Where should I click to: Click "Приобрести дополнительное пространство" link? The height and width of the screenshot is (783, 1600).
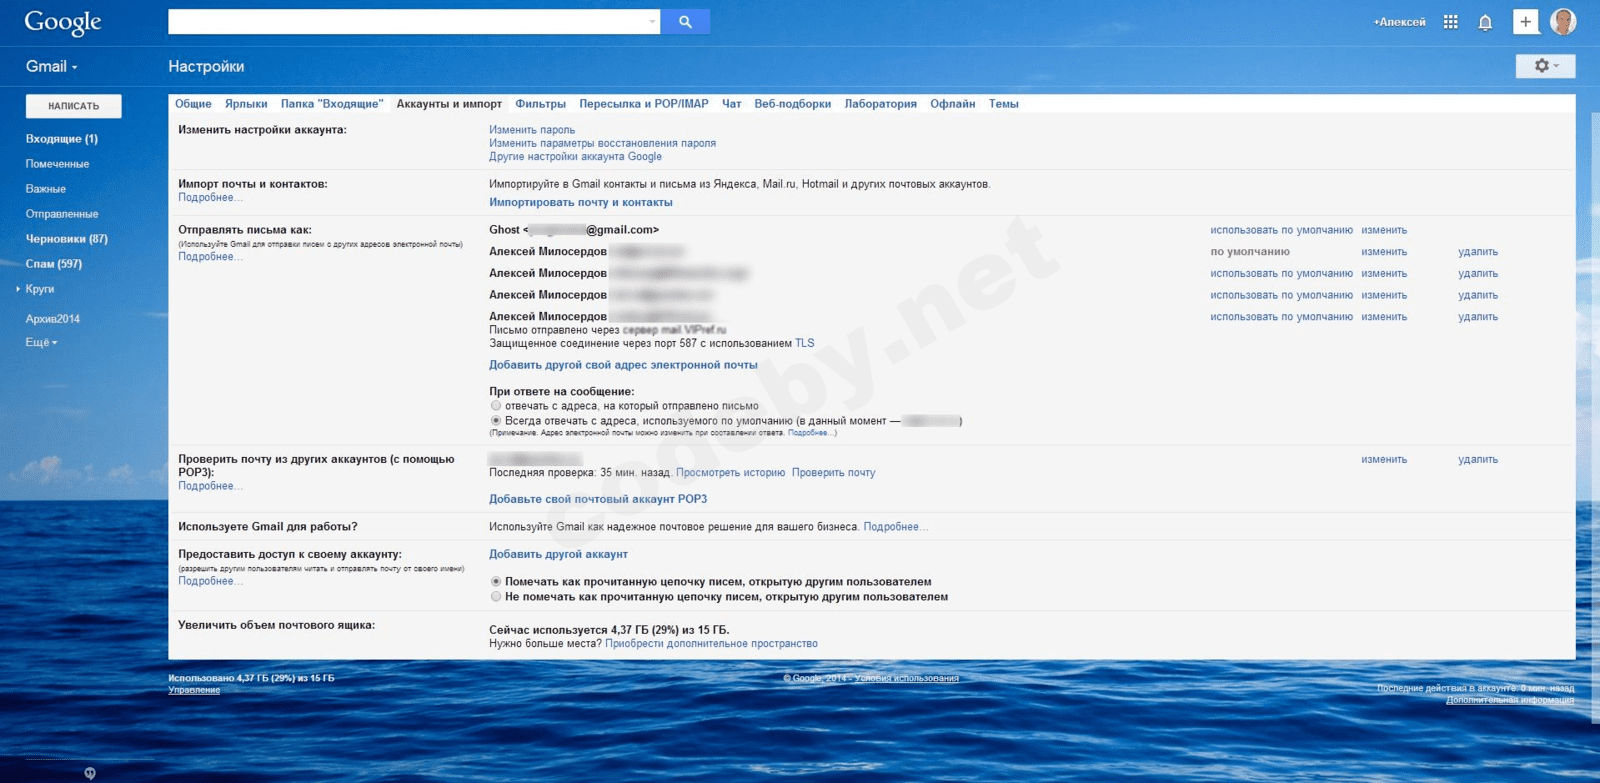711,644
